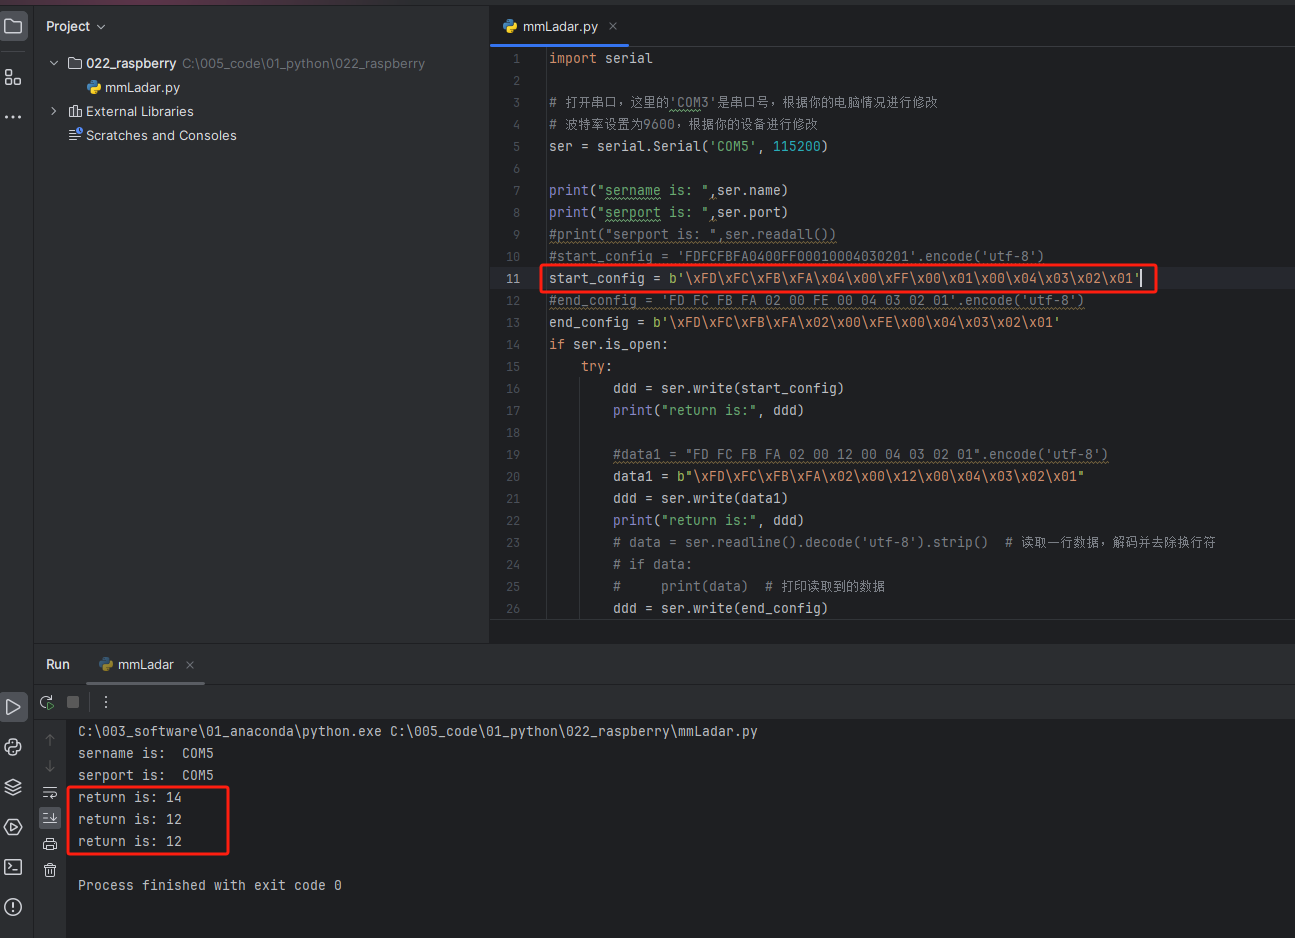This screenshot has height=938, width=1295.
Task: Open the Python Packages layers icon
Action: tap(13, 787)
